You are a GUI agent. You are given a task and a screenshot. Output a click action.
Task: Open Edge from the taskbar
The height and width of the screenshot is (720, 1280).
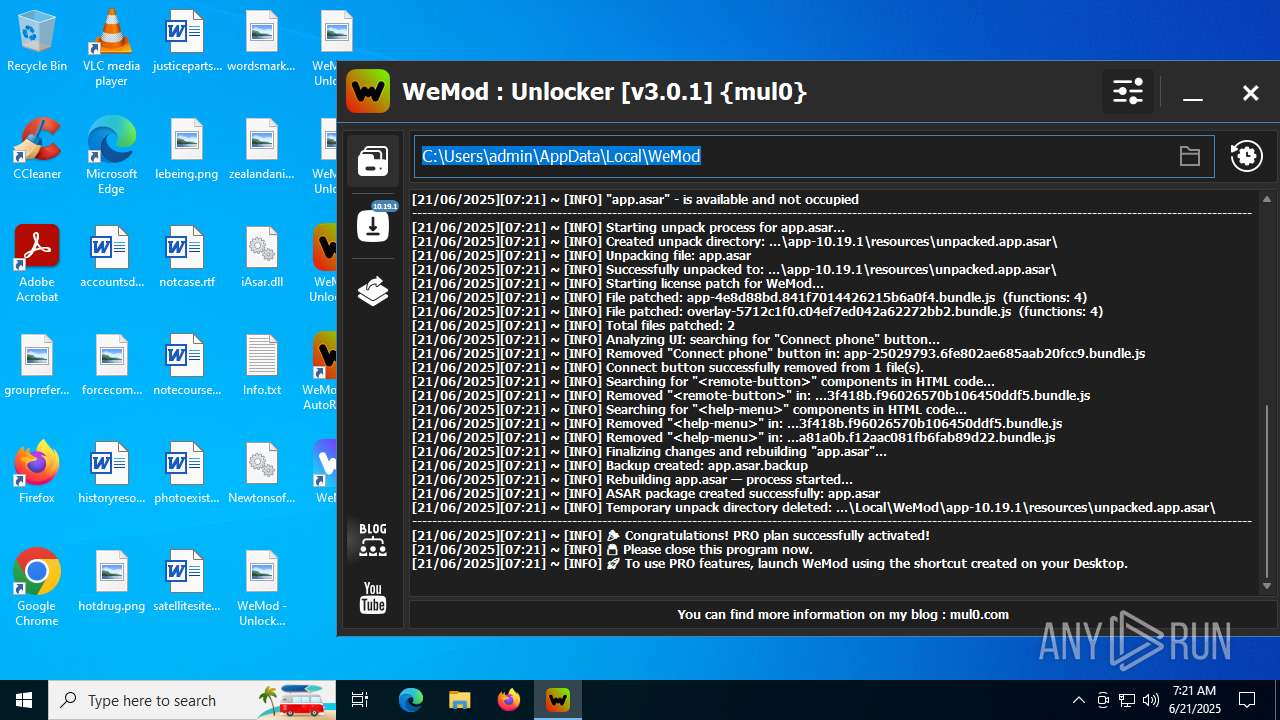pos(411,700)
